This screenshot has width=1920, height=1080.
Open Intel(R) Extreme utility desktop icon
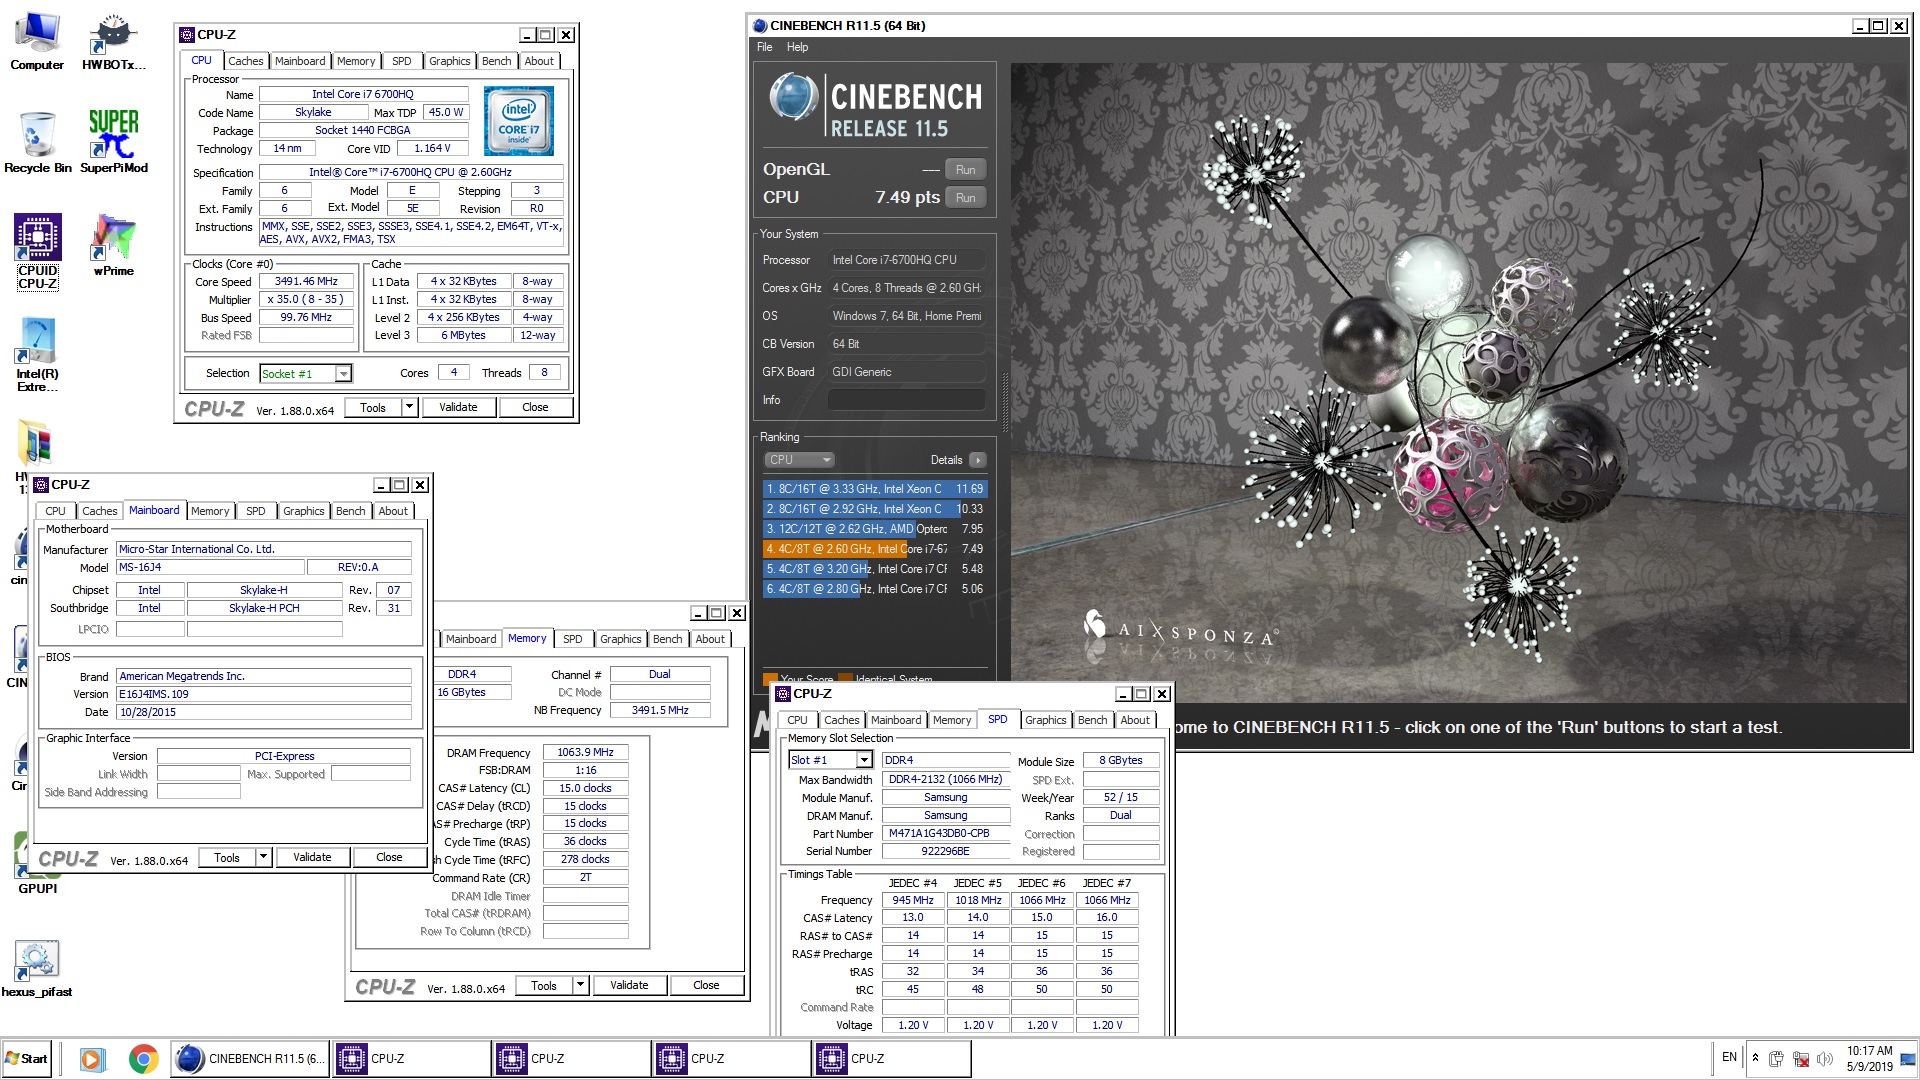[37, 355]
